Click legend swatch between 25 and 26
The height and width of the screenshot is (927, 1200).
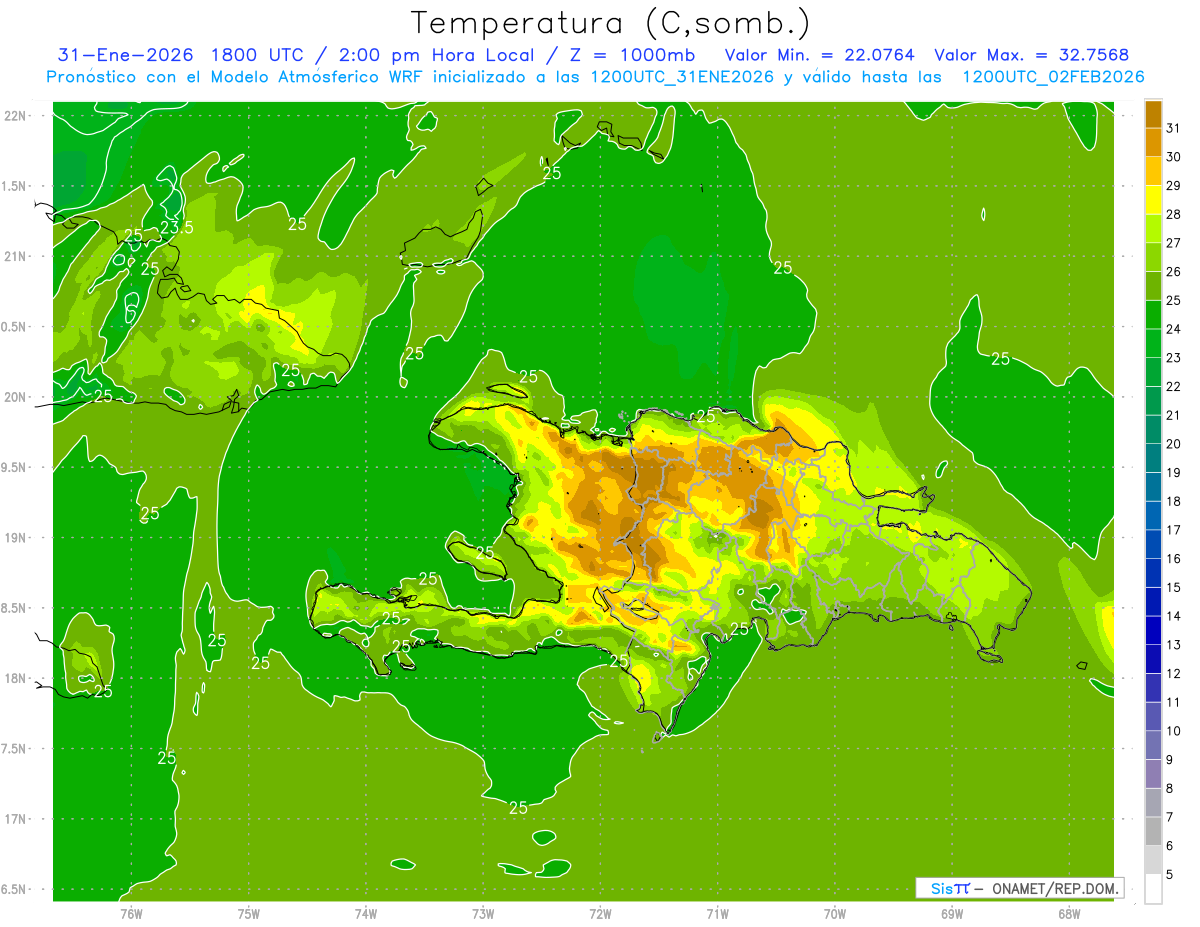pos(1153,286)
